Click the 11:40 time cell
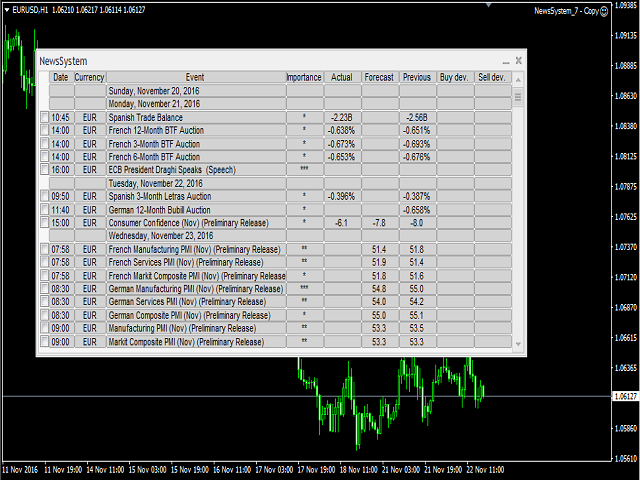Viewport: 640px width, 480px height. 60,210
